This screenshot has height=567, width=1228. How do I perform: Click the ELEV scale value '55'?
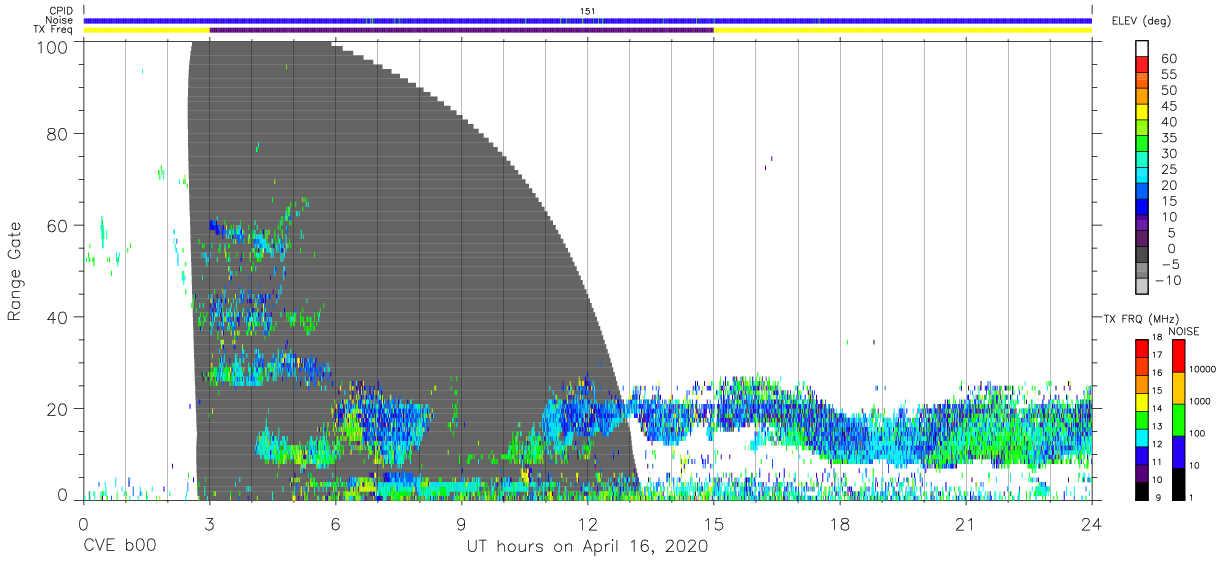(1169, 75)
